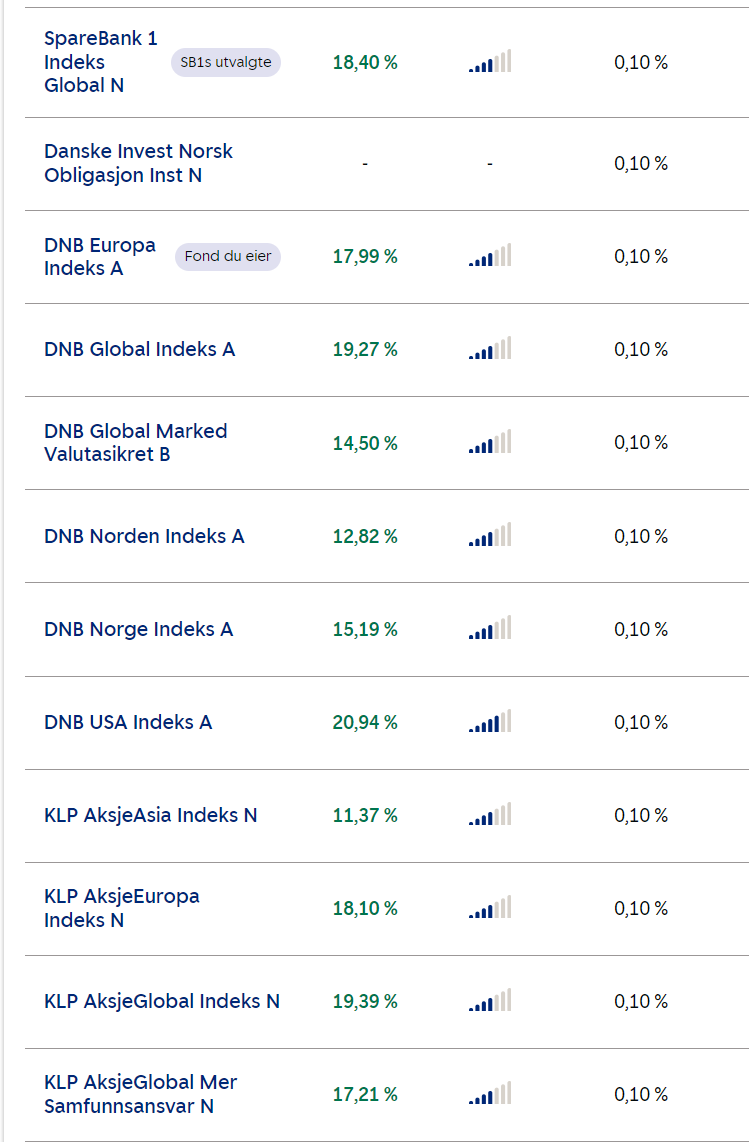Click risk bars icon for DNB Europa Indeks A
Image resolution: width=749 pixels, height=1142 pixels.
[490, 255]
